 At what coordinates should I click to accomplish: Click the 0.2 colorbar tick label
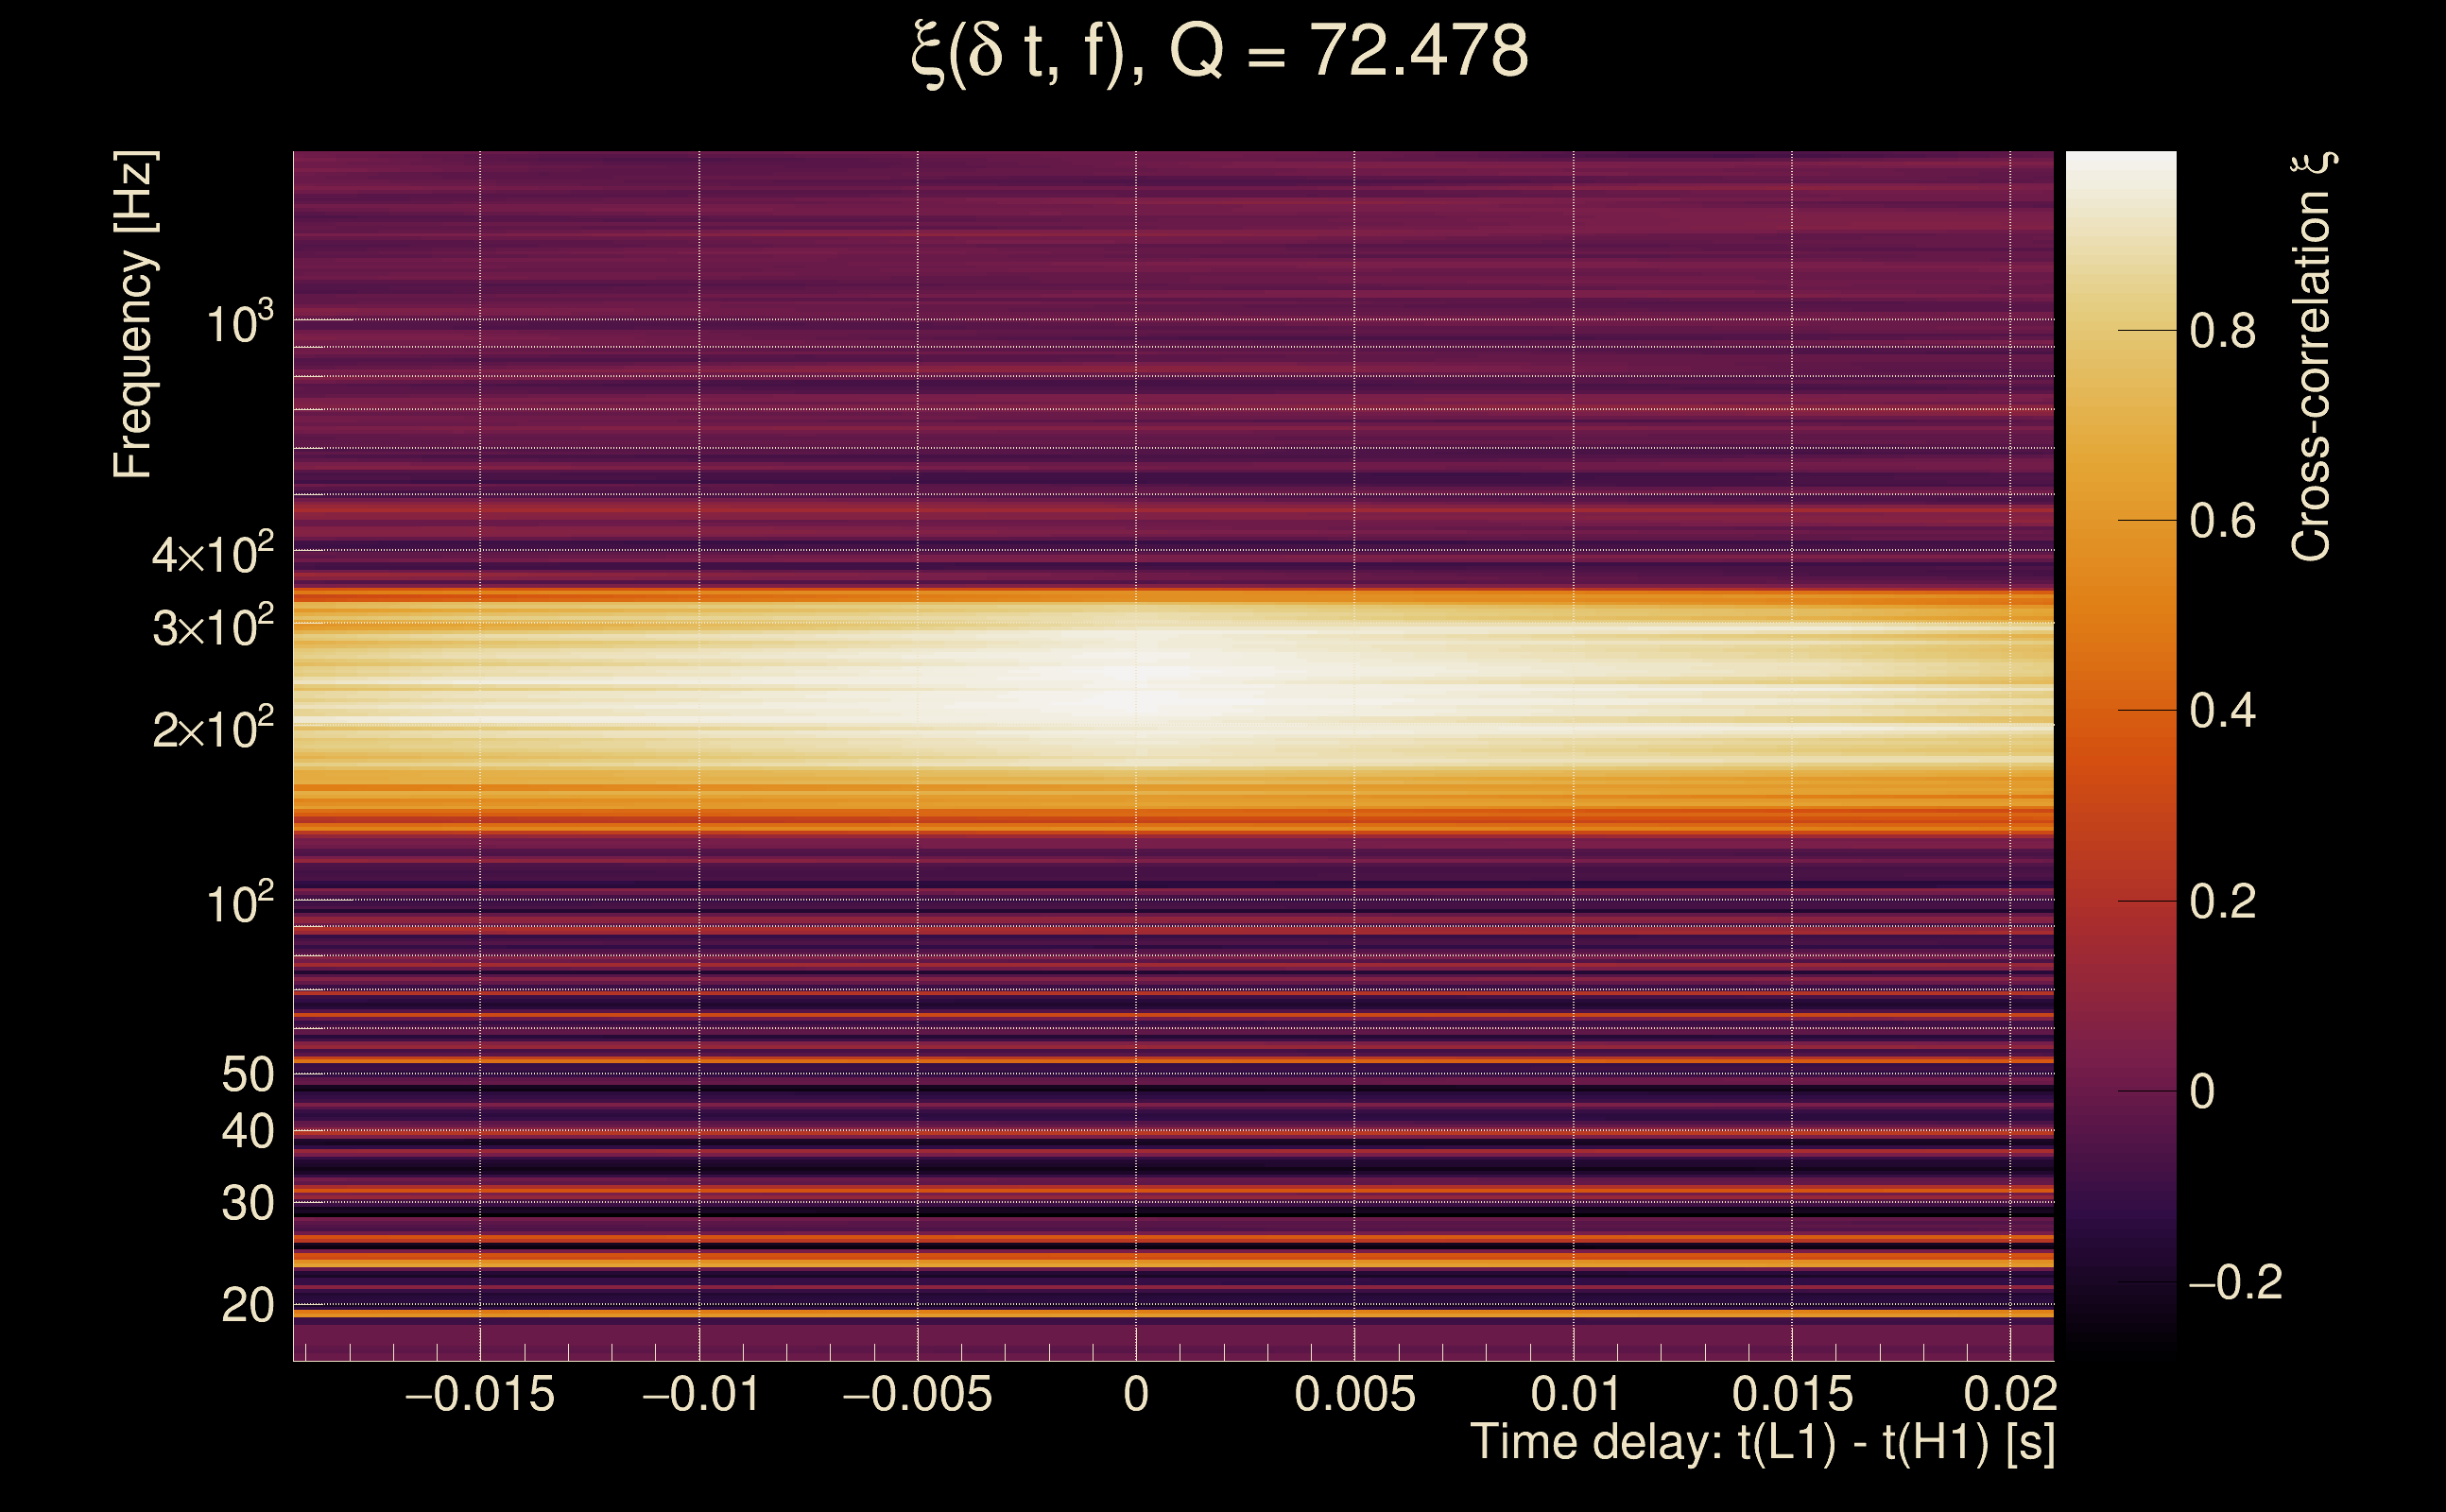coord(2222,902)
